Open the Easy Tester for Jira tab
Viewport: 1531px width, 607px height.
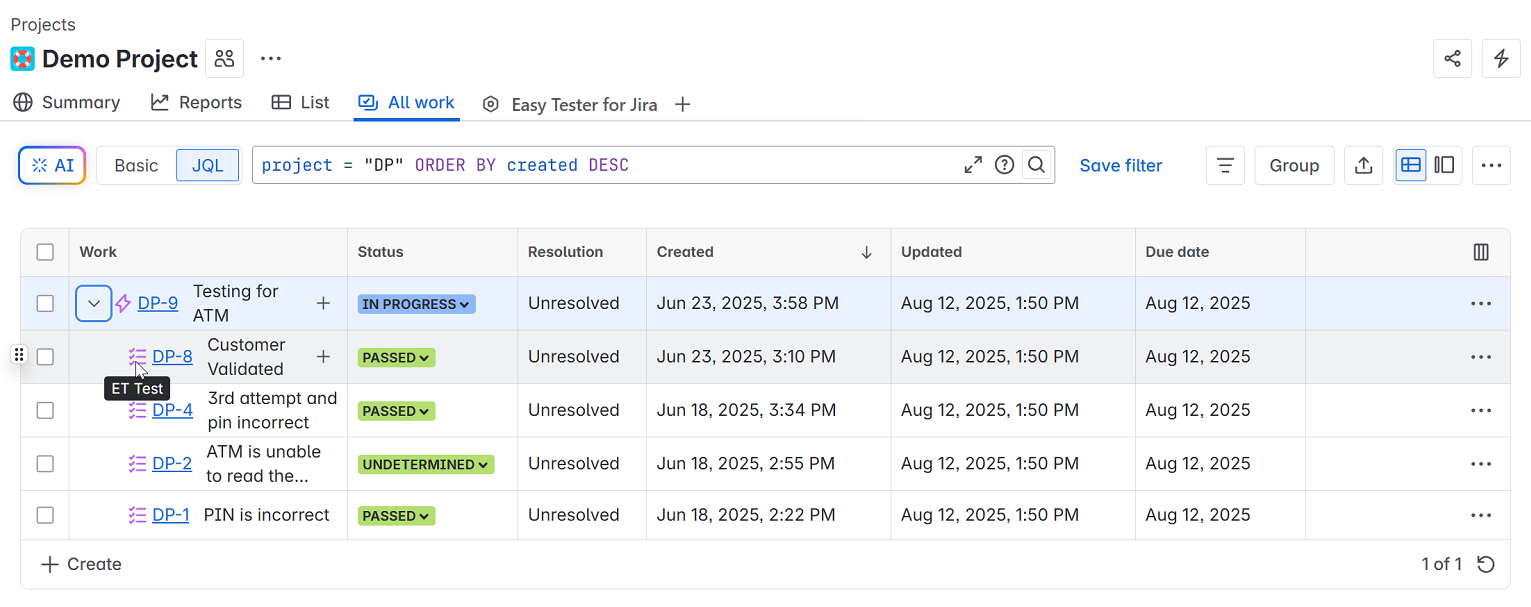click(583, 104)
